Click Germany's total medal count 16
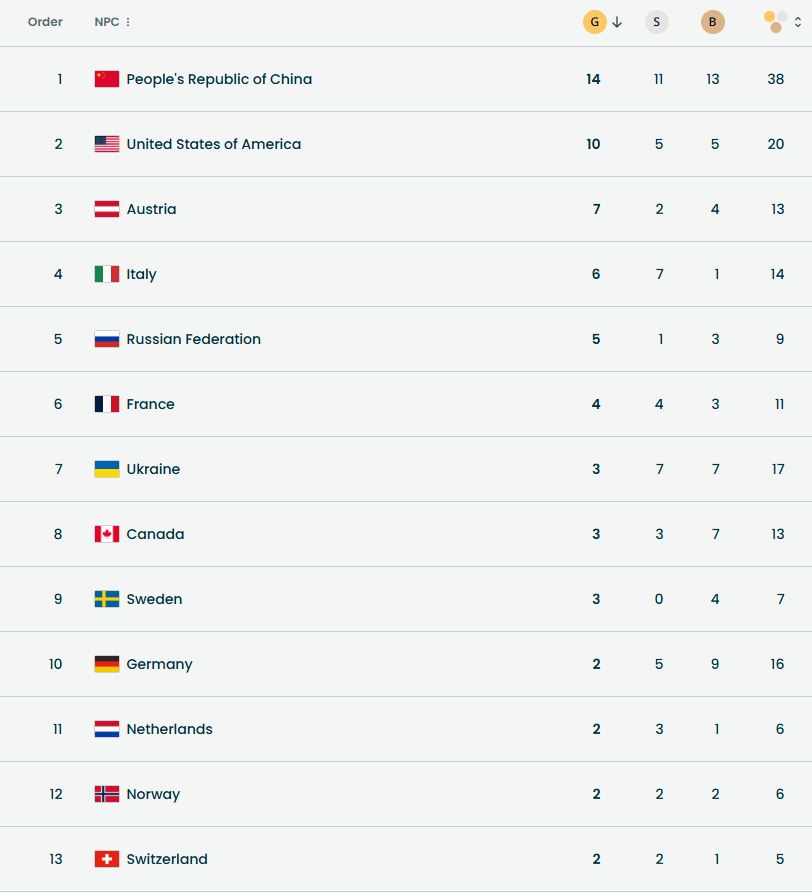 click(x=777, y=664)
